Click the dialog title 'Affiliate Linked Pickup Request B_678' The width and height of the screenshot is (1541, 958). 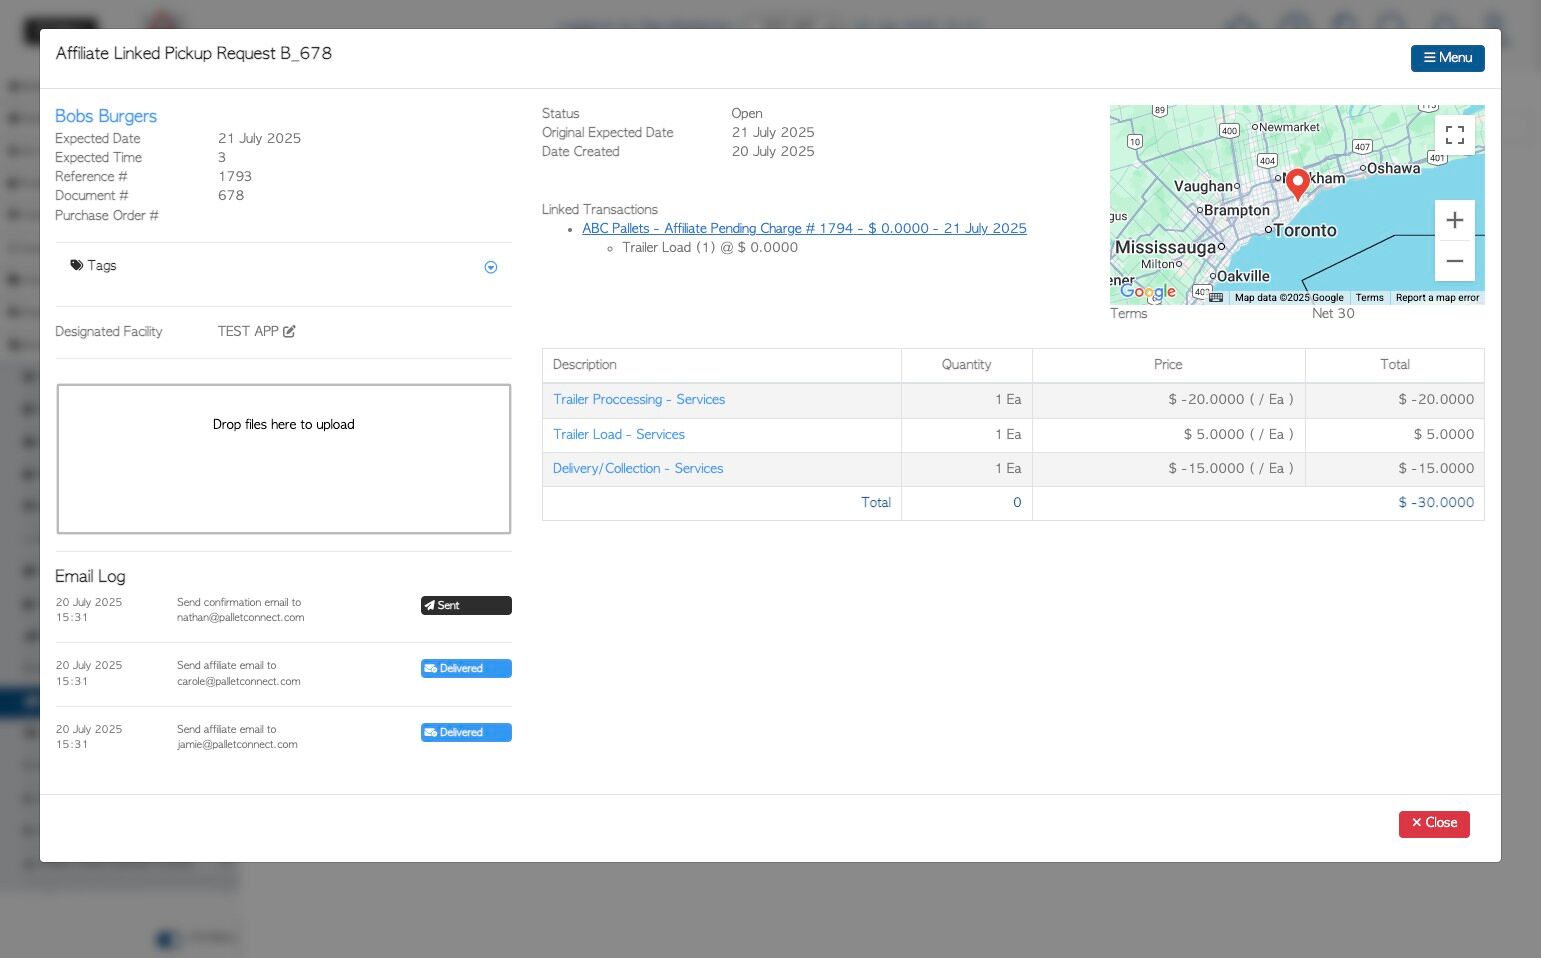tap(194, 54)
